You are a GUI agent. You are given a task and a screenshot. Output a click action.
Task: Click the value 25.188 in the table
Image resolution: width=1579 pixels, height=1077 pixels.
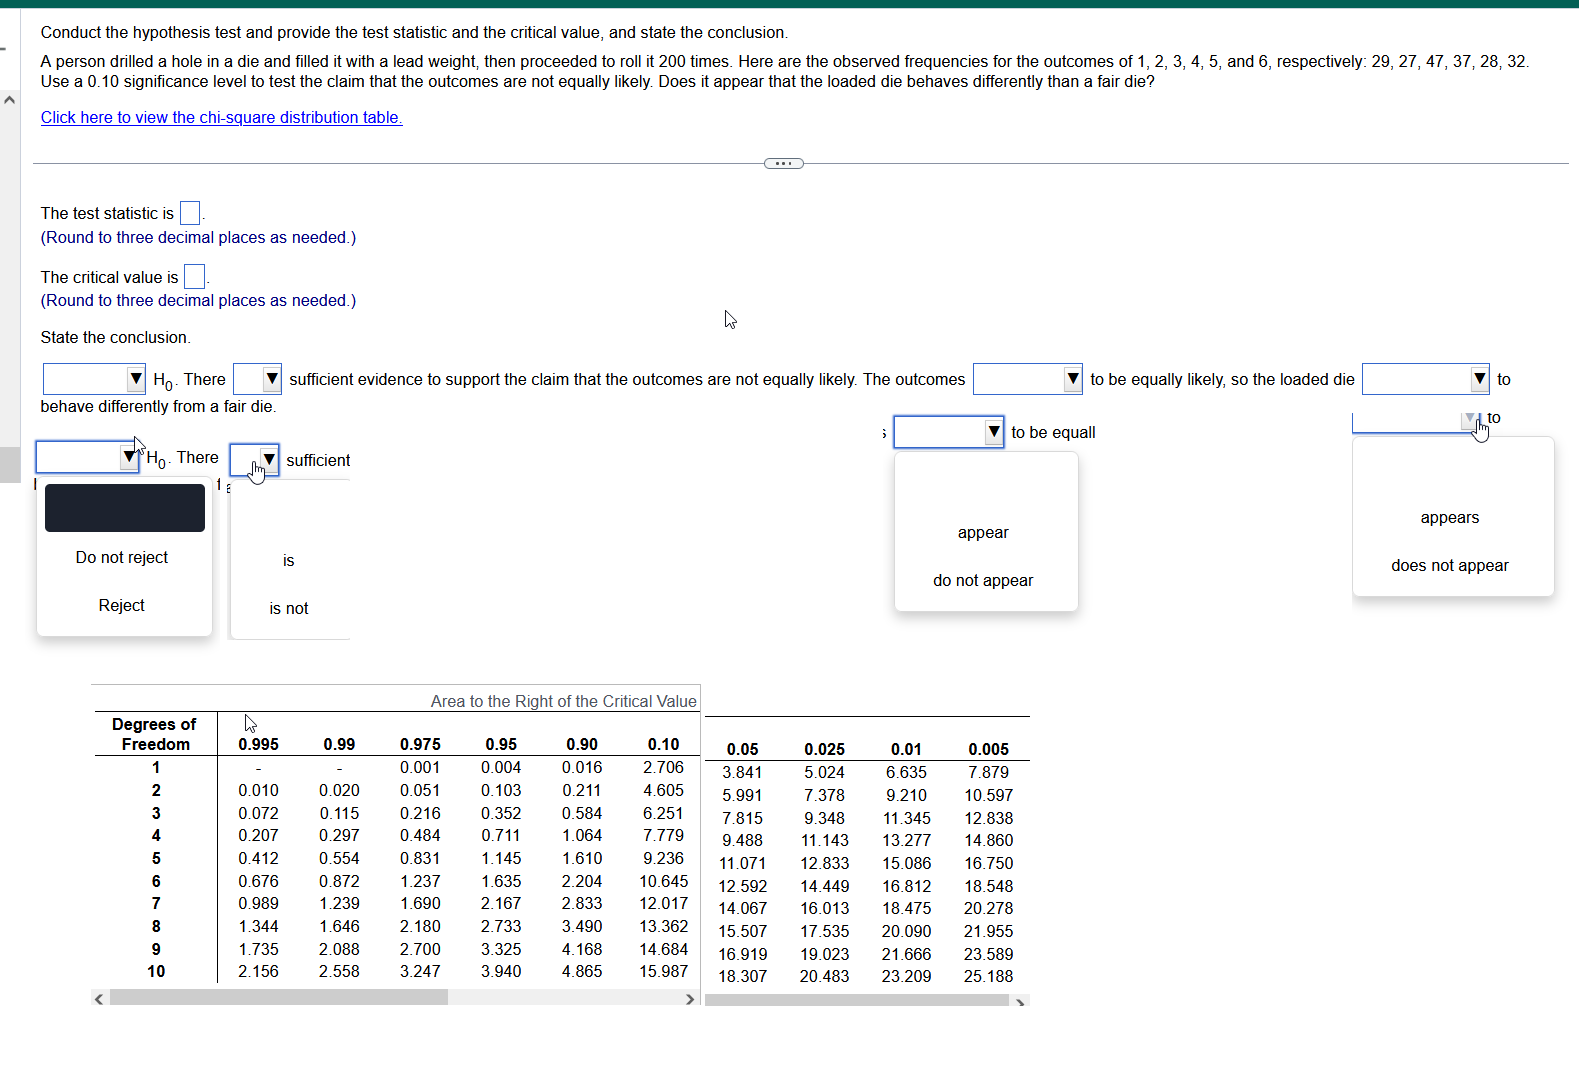tap(988, 976)
